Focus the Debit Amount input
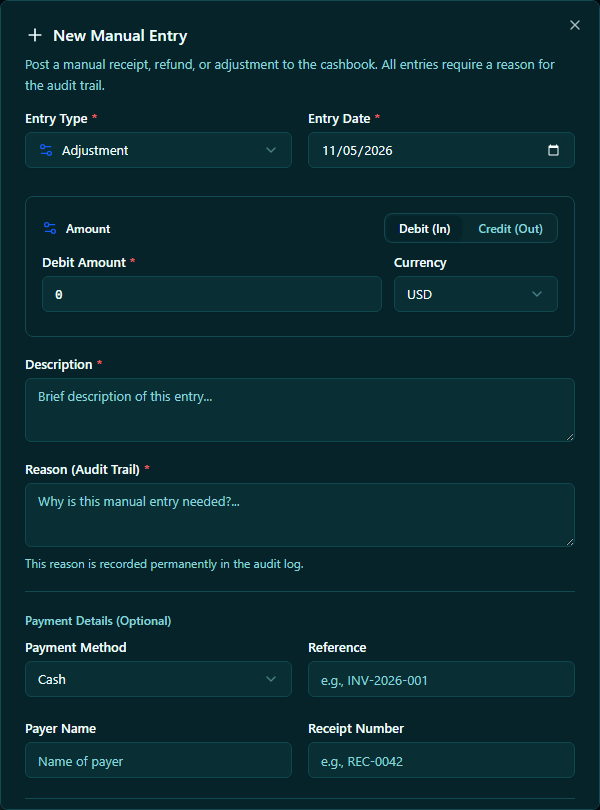Screen dimensions: 600x810 click(212, 294)
